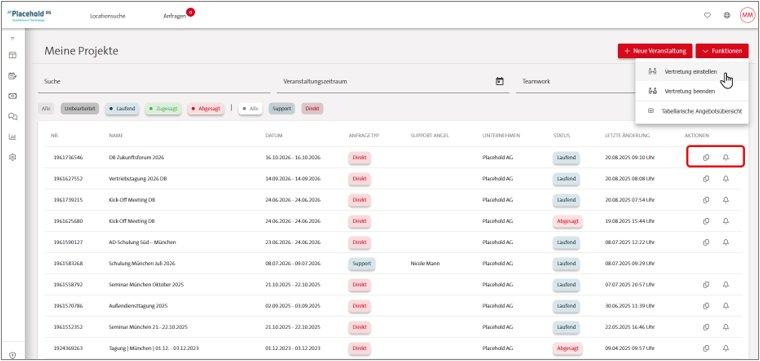The image size is (760, 361).
Task: Open the settings gear in sidebar
Action: 13,157
